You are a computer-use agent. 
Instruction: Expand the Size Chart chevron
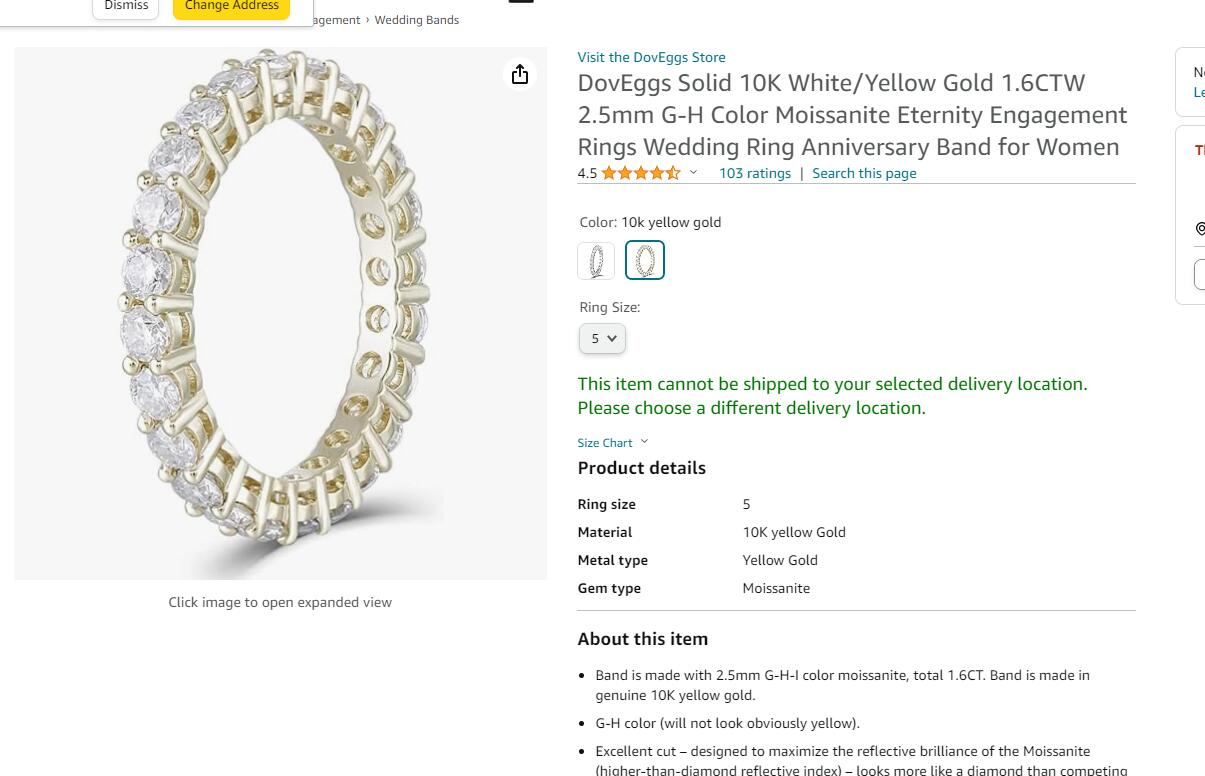click(x=644, y=442)
